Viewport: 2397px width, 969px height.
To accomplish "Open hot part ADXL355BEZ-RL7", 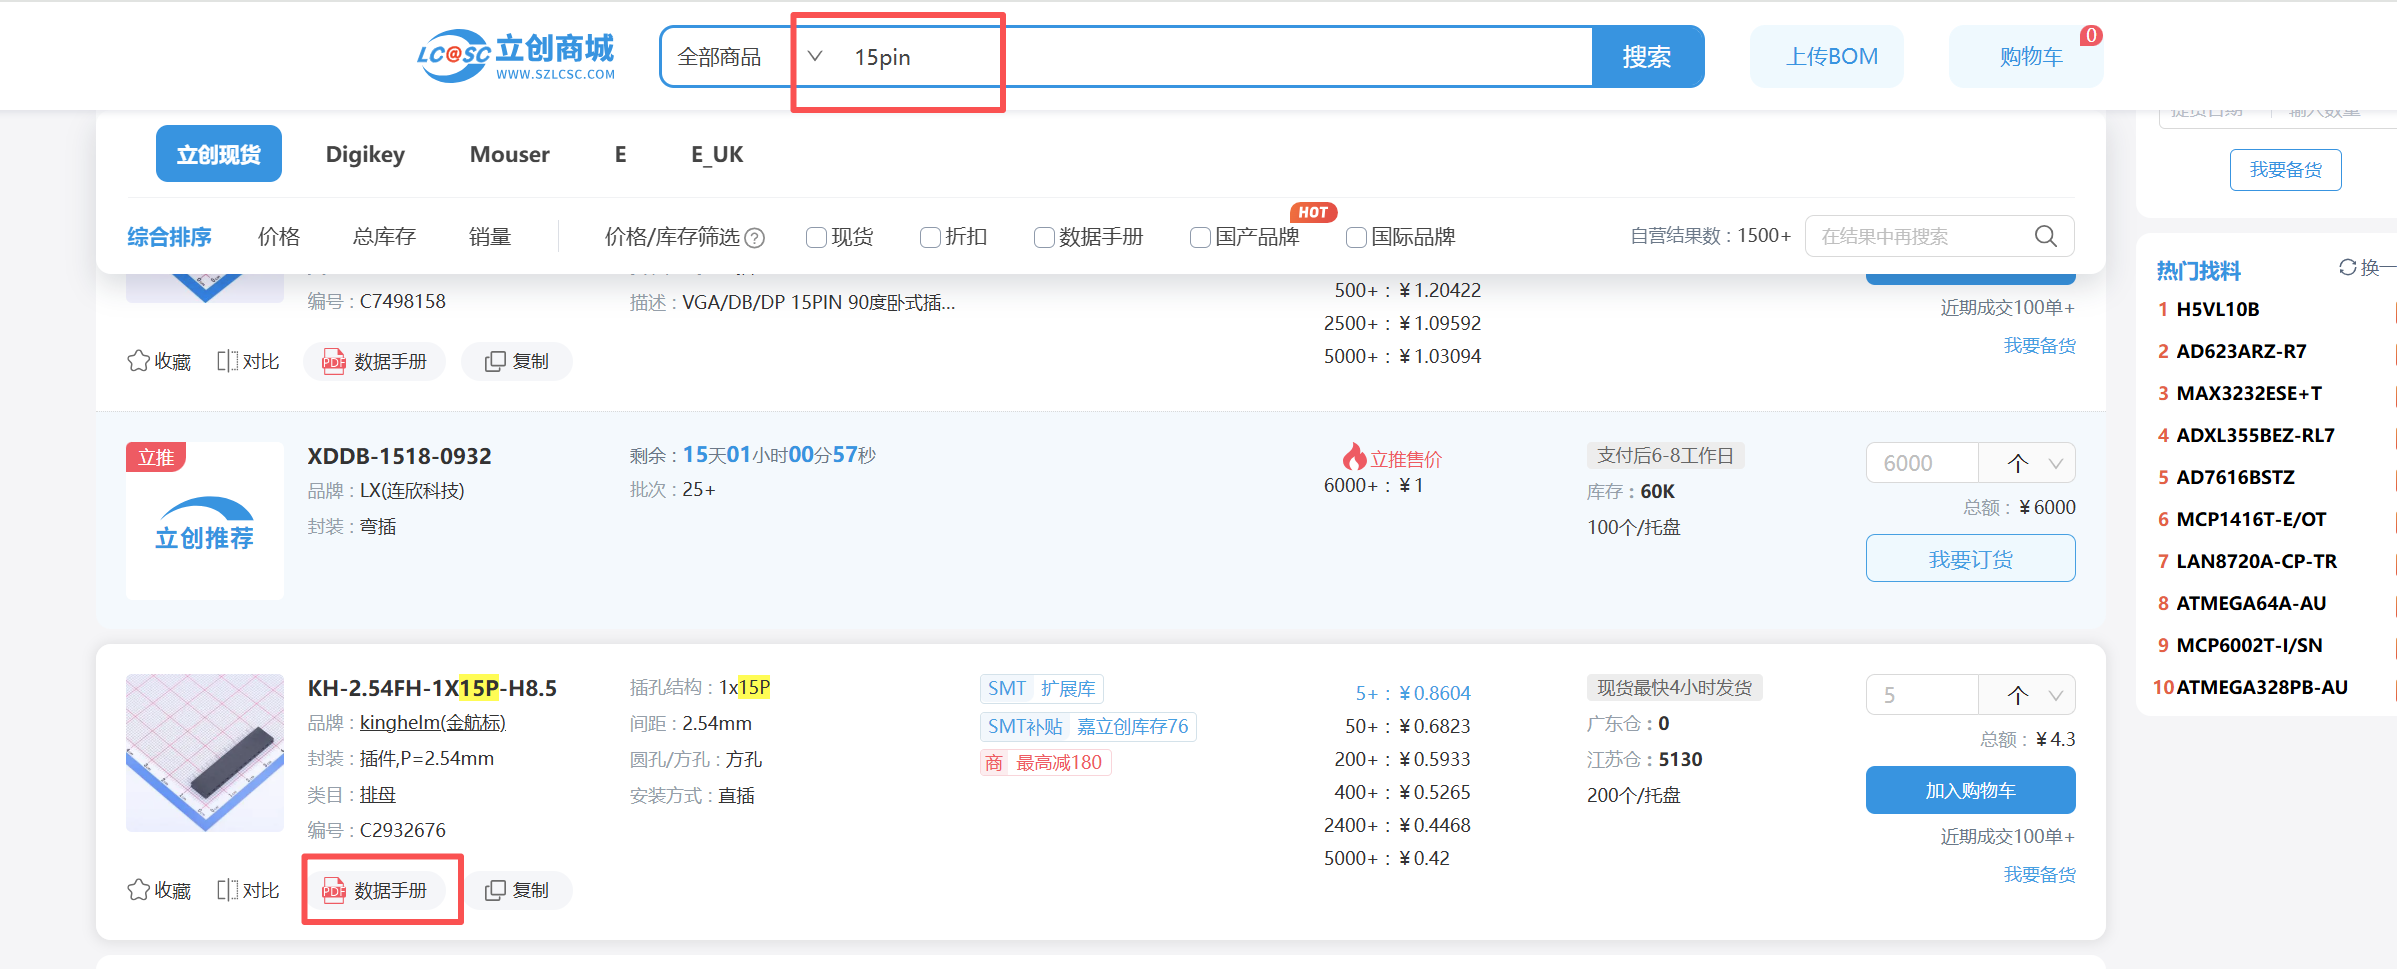I will point(2255,435).
